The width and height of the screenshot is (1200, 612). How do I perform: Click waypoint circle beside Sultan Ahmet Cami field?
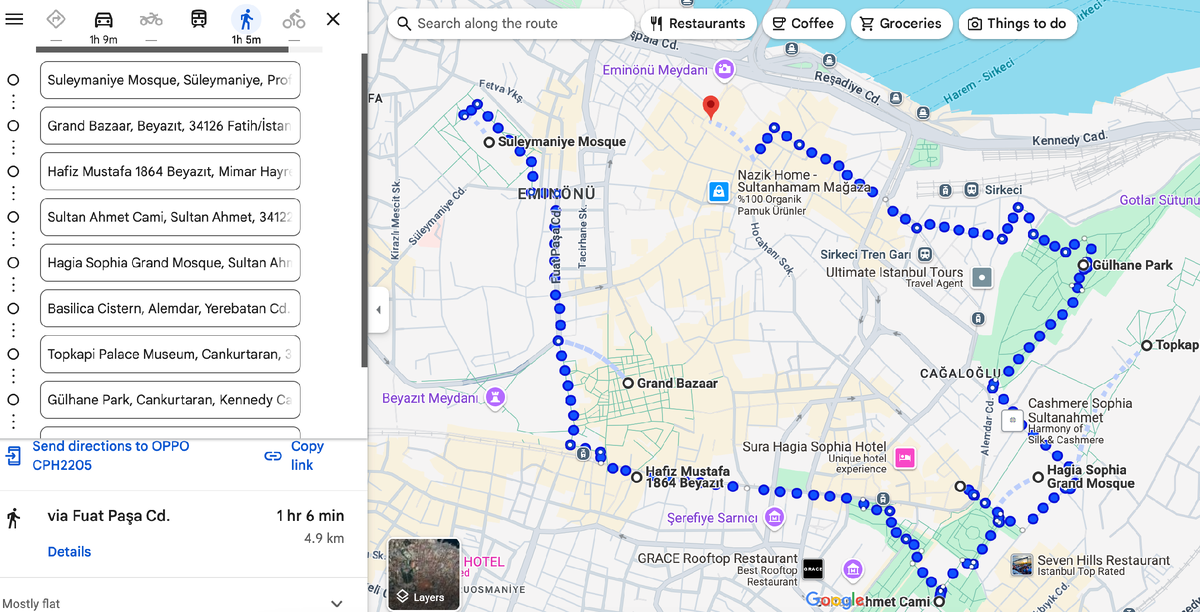[13, 217]
